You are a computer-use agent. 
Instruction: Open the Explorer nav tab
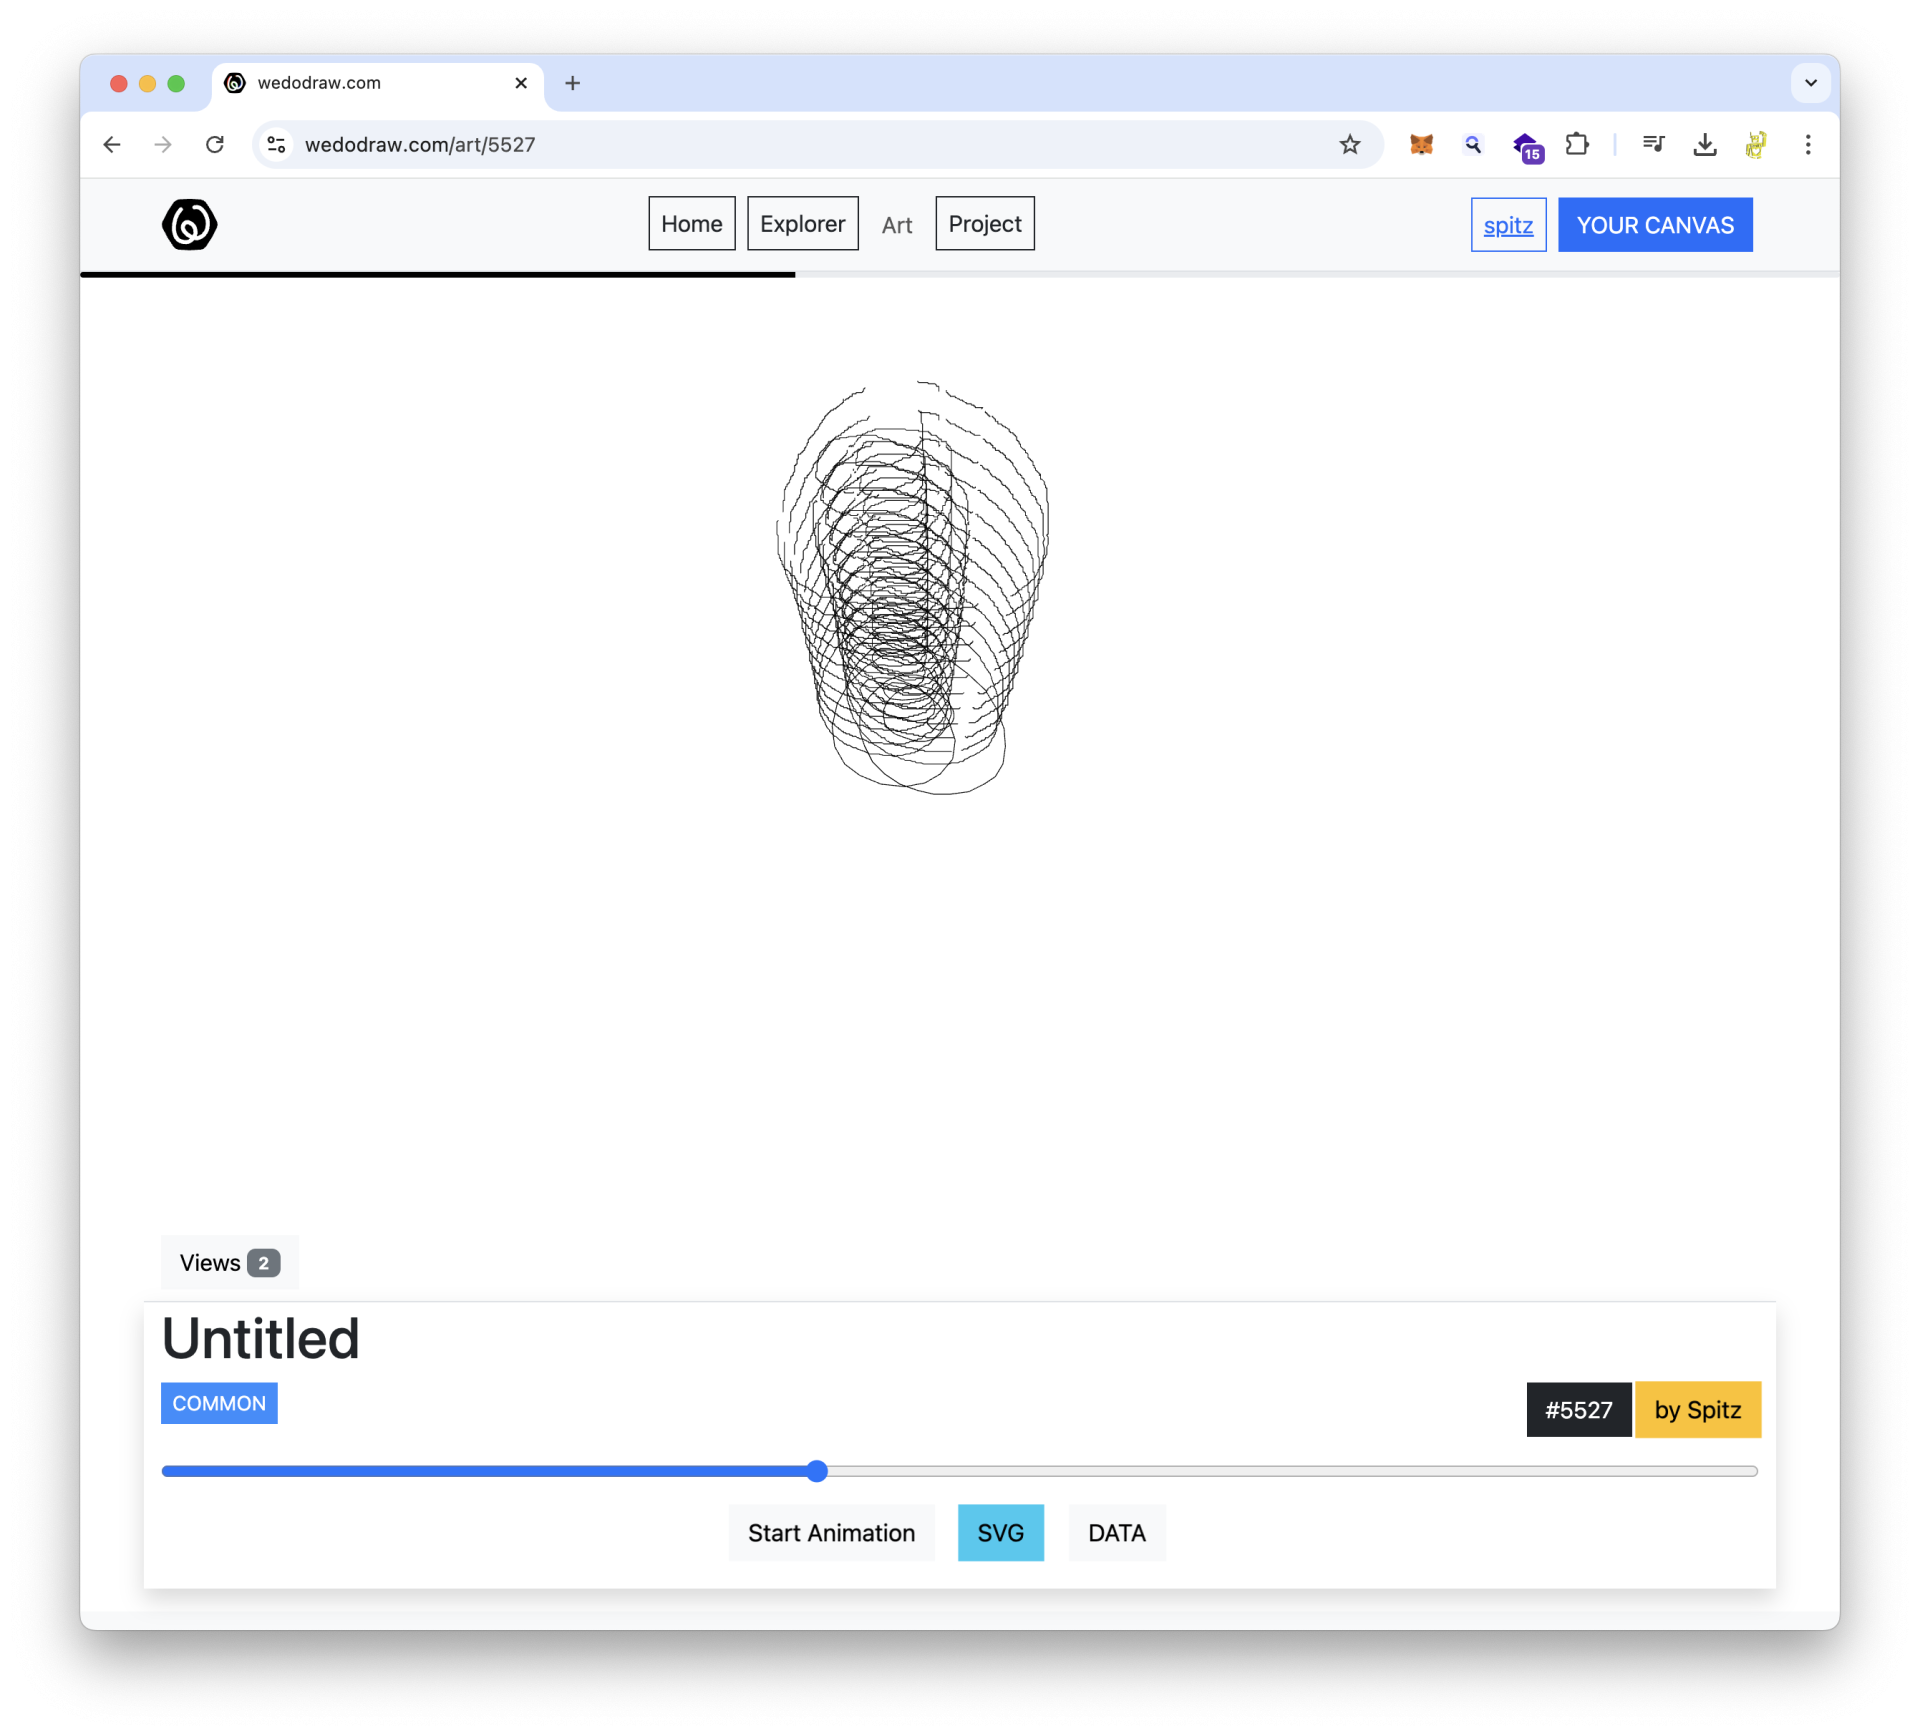click(802, 224)
